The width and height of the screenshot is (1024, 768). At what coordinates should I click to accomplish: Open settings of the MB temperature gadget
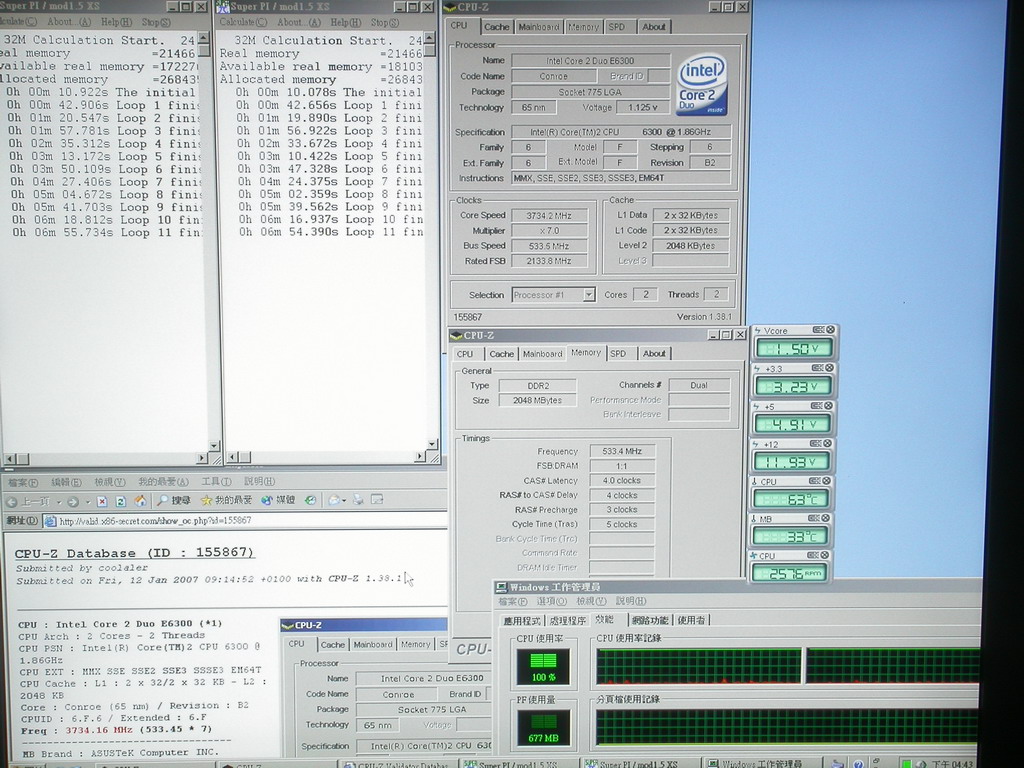[x=814, y=518]
